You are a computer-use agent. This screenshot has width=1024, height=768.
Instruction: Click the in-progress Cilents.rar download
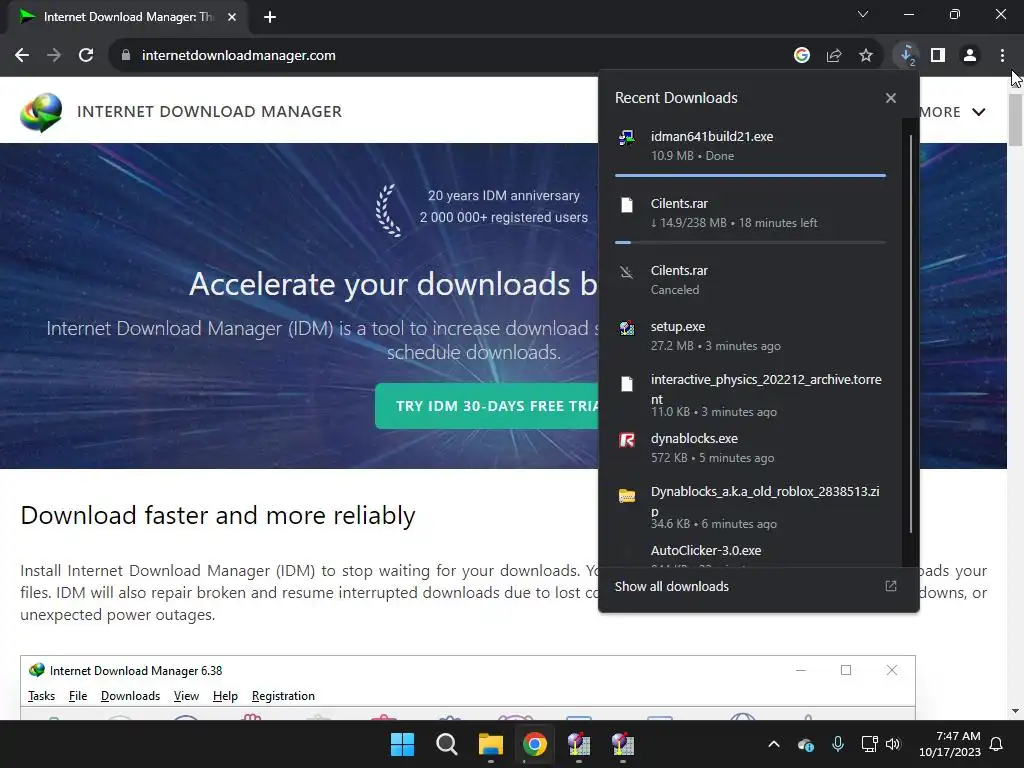(750, 213)
